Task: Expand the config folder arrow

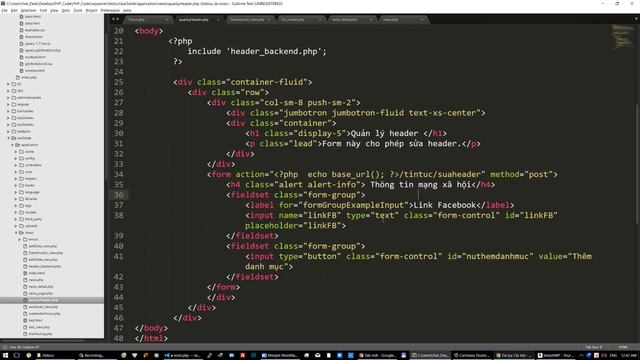Action: (16, 158)
